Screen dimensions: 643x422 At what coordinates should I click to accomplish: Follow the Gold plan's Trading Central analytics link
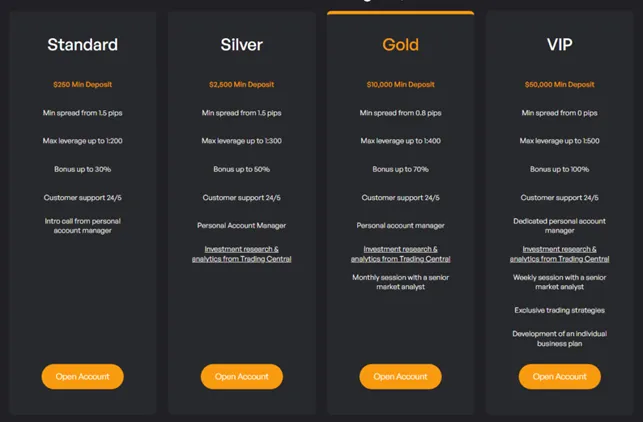click(x=400, y=254)
